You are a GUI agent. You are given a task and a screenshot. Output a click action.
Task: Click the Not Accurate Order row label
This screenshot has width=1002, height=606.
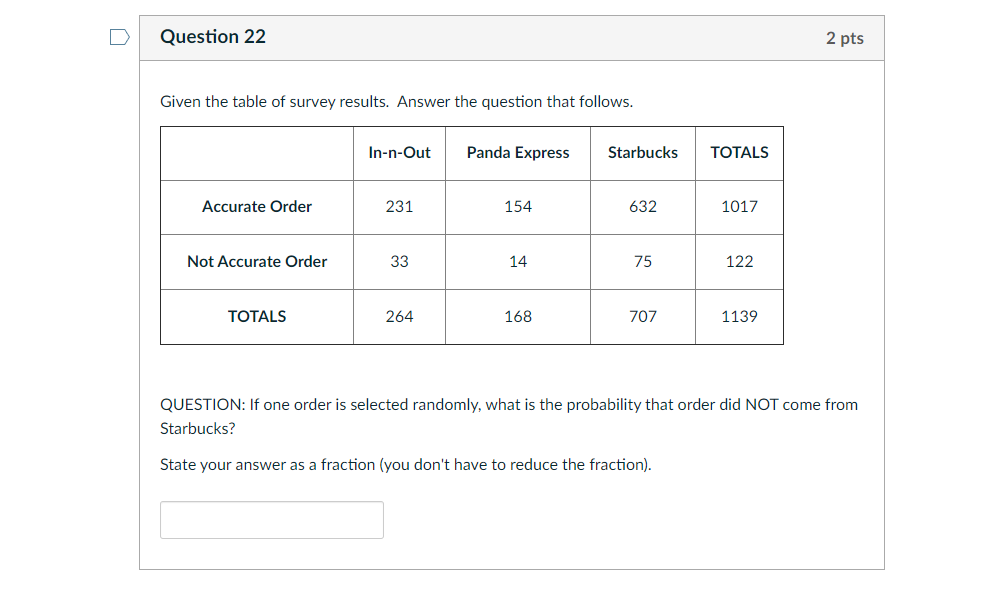257,262
